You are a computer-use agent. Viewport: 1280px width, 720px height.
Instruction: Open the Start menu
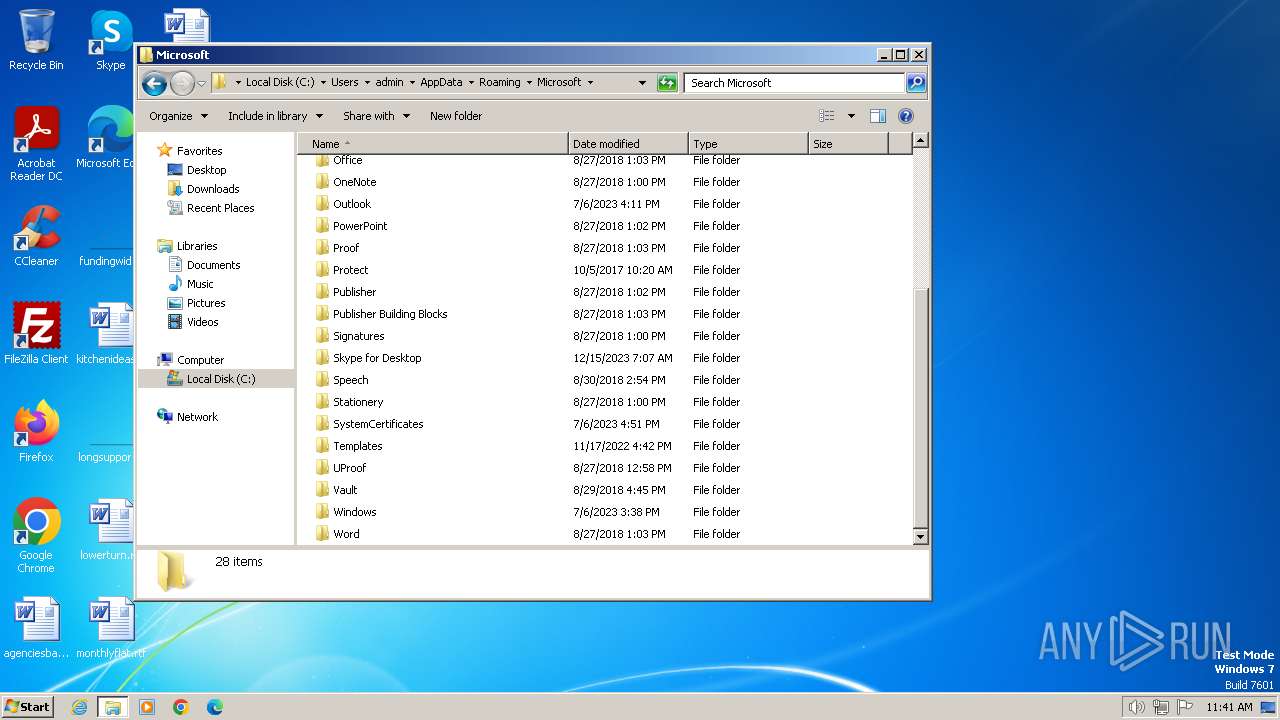click(28, 706)
